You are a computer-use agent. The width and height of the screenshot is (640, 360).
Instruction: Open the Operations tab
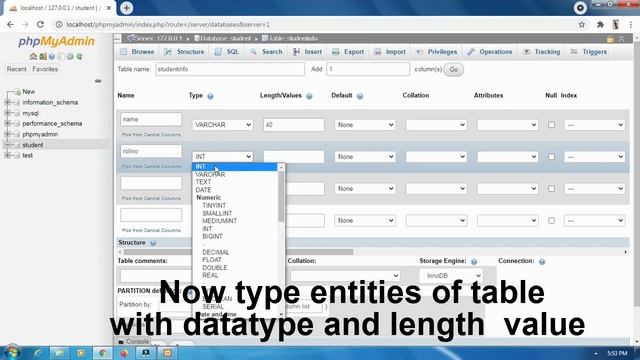pos(490,52)
